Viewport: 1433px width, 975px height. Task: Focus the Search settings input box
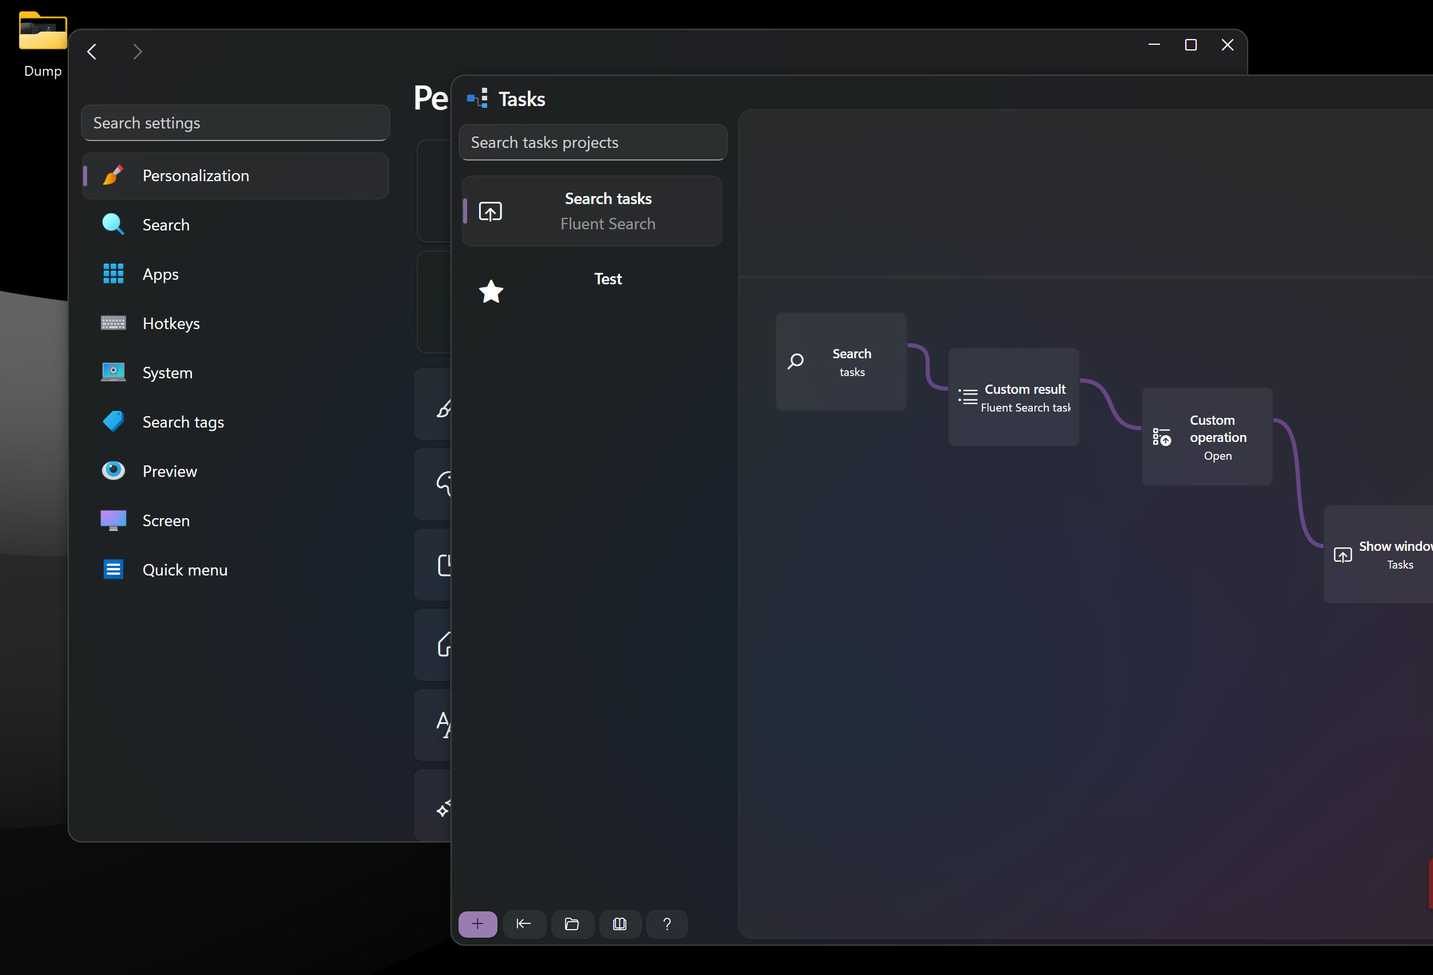(235, 123)
